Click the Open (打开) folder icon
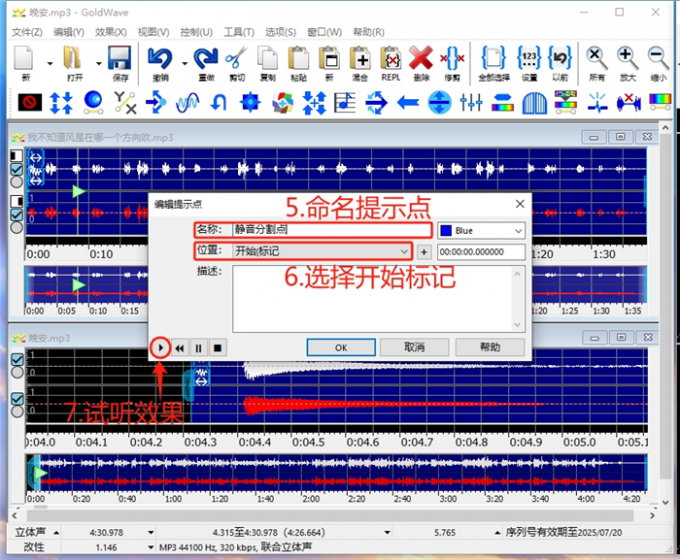This screenshot has width=680, height=560. (x=72, y=59)
